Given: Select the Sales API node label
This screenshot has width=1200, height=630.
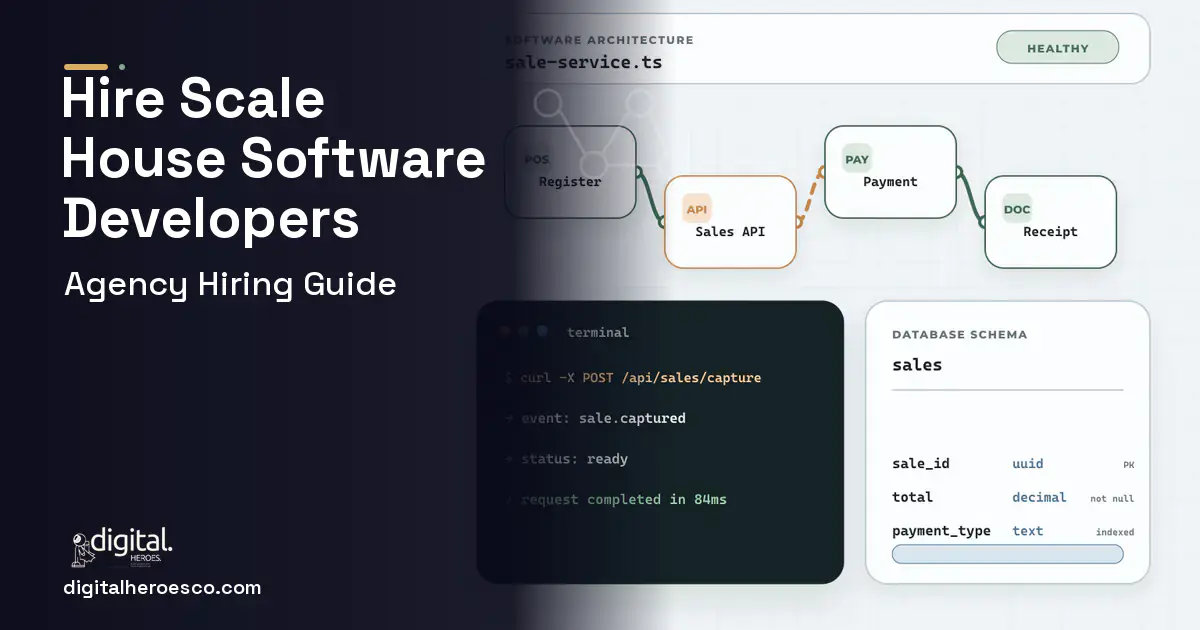Looking at the screenshot, I should tap(730, 231).
